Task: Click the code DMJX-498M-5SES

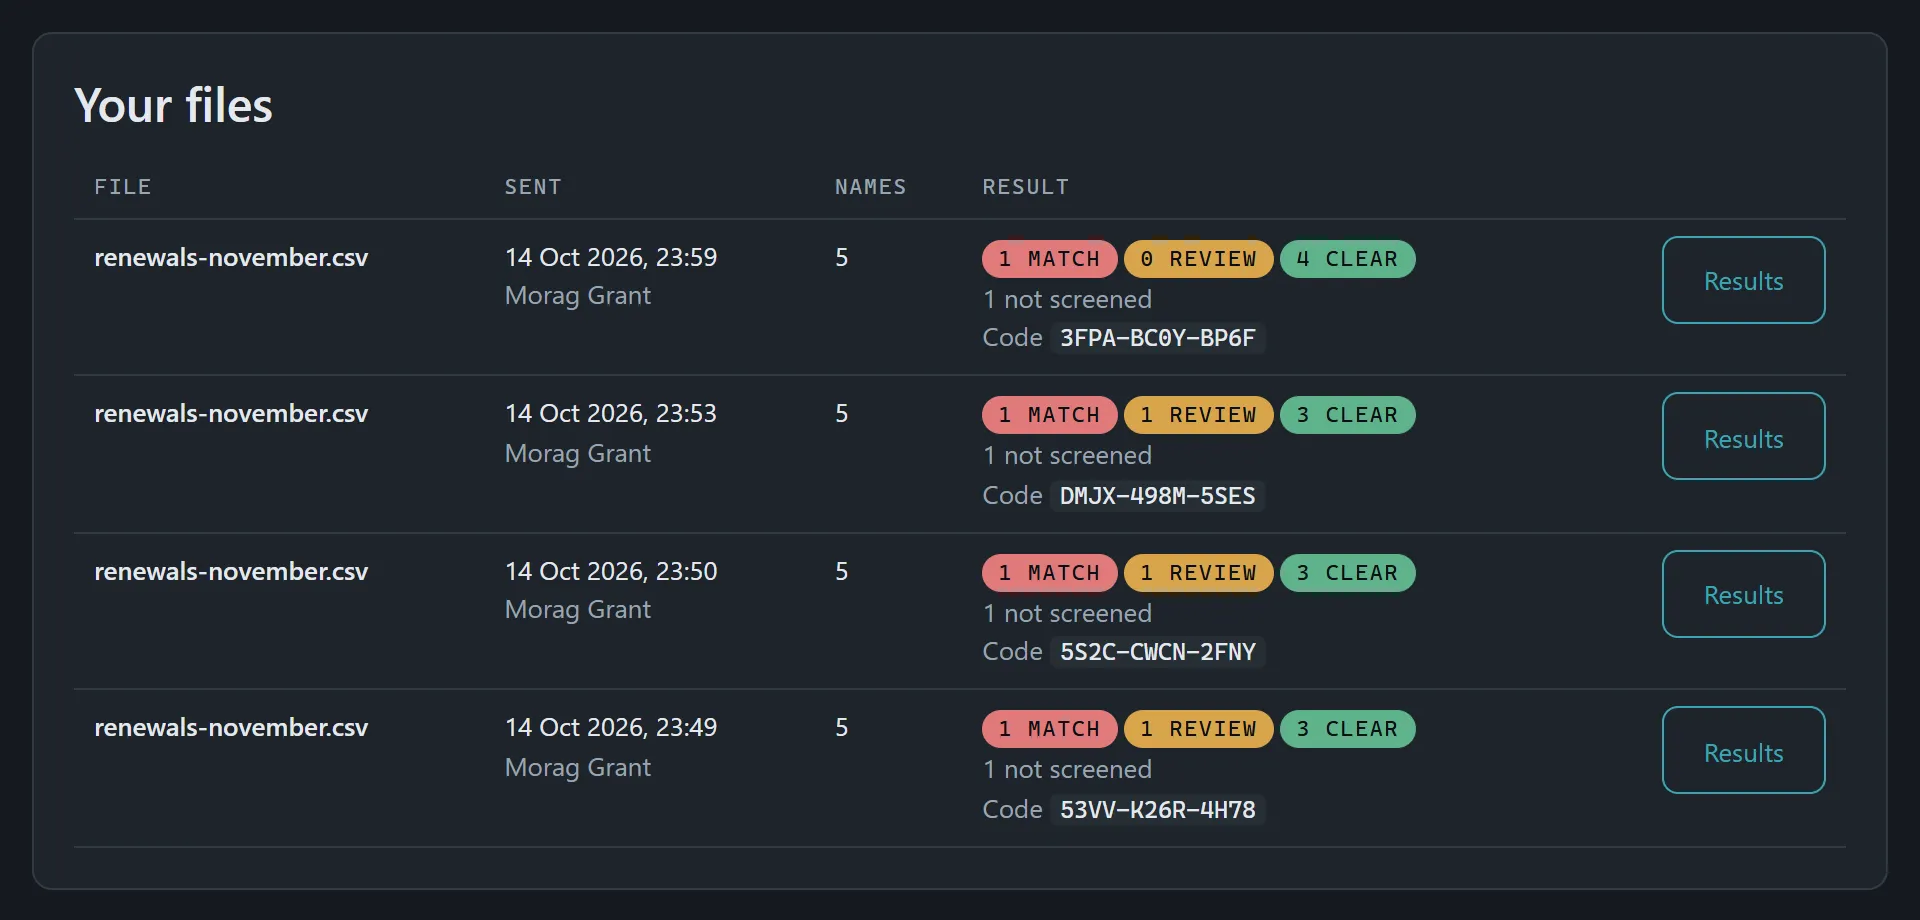Action: pos(1157,496)
